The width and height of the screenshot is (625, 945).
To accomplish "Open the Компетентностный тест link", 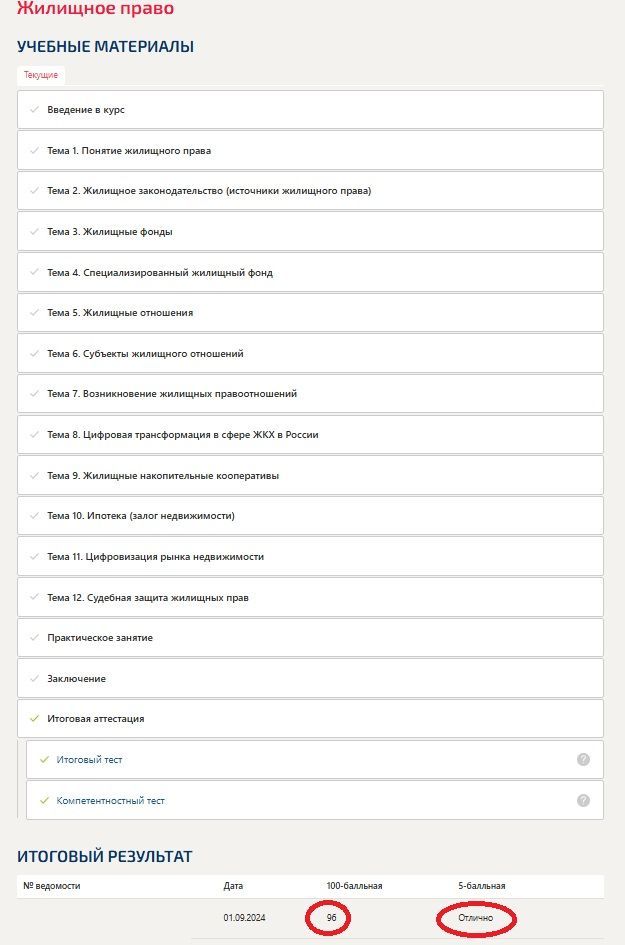I will [x=110, y=801].
